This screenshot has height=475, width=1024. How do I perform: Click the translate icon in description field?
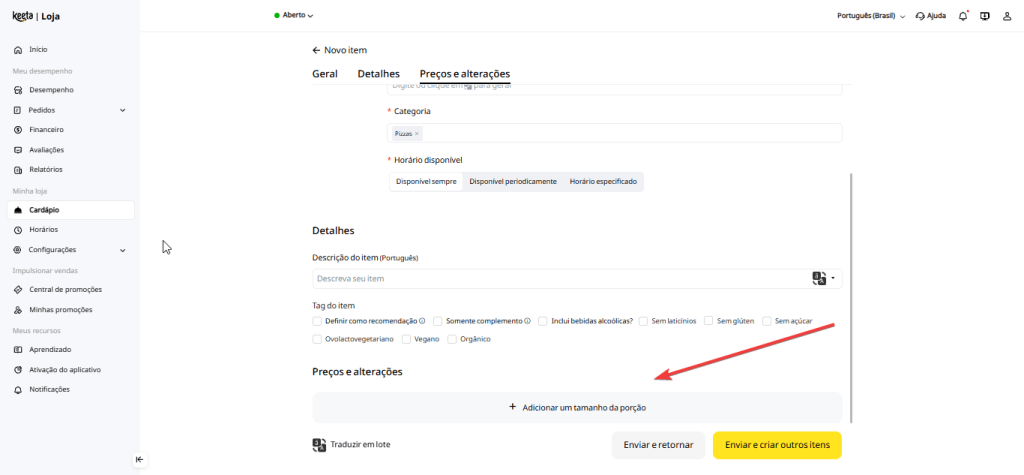[819, 279]
